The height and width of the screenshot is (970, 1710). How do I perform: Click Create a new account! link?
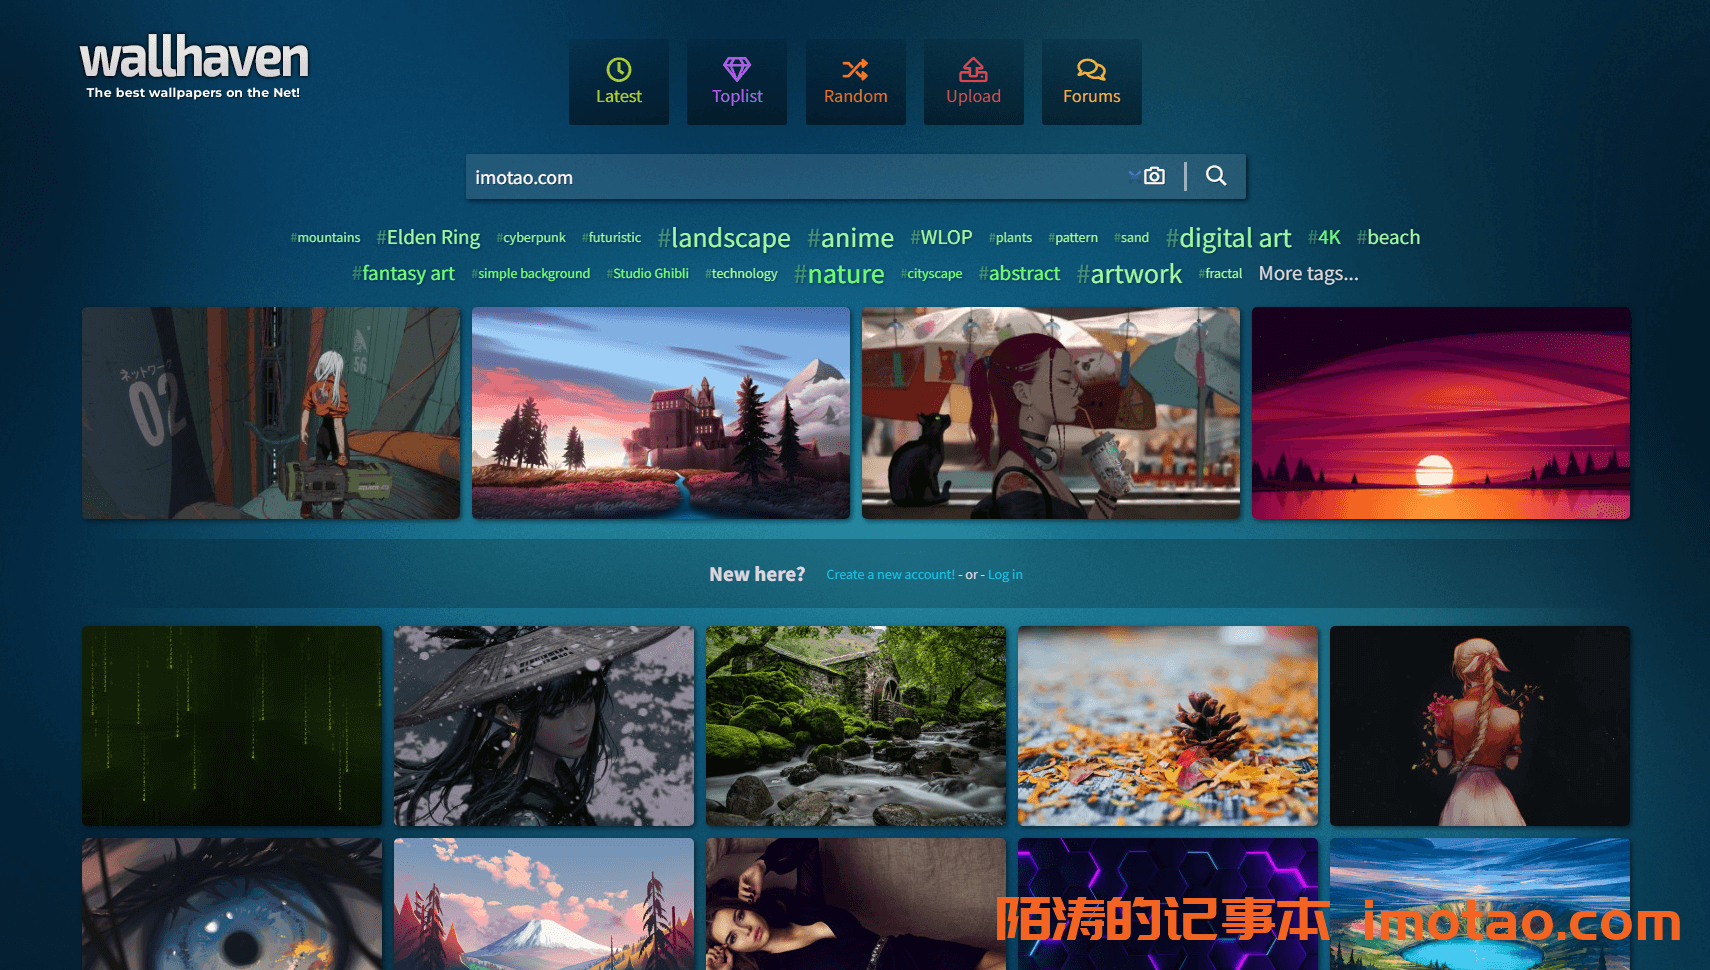coord(890,575)
